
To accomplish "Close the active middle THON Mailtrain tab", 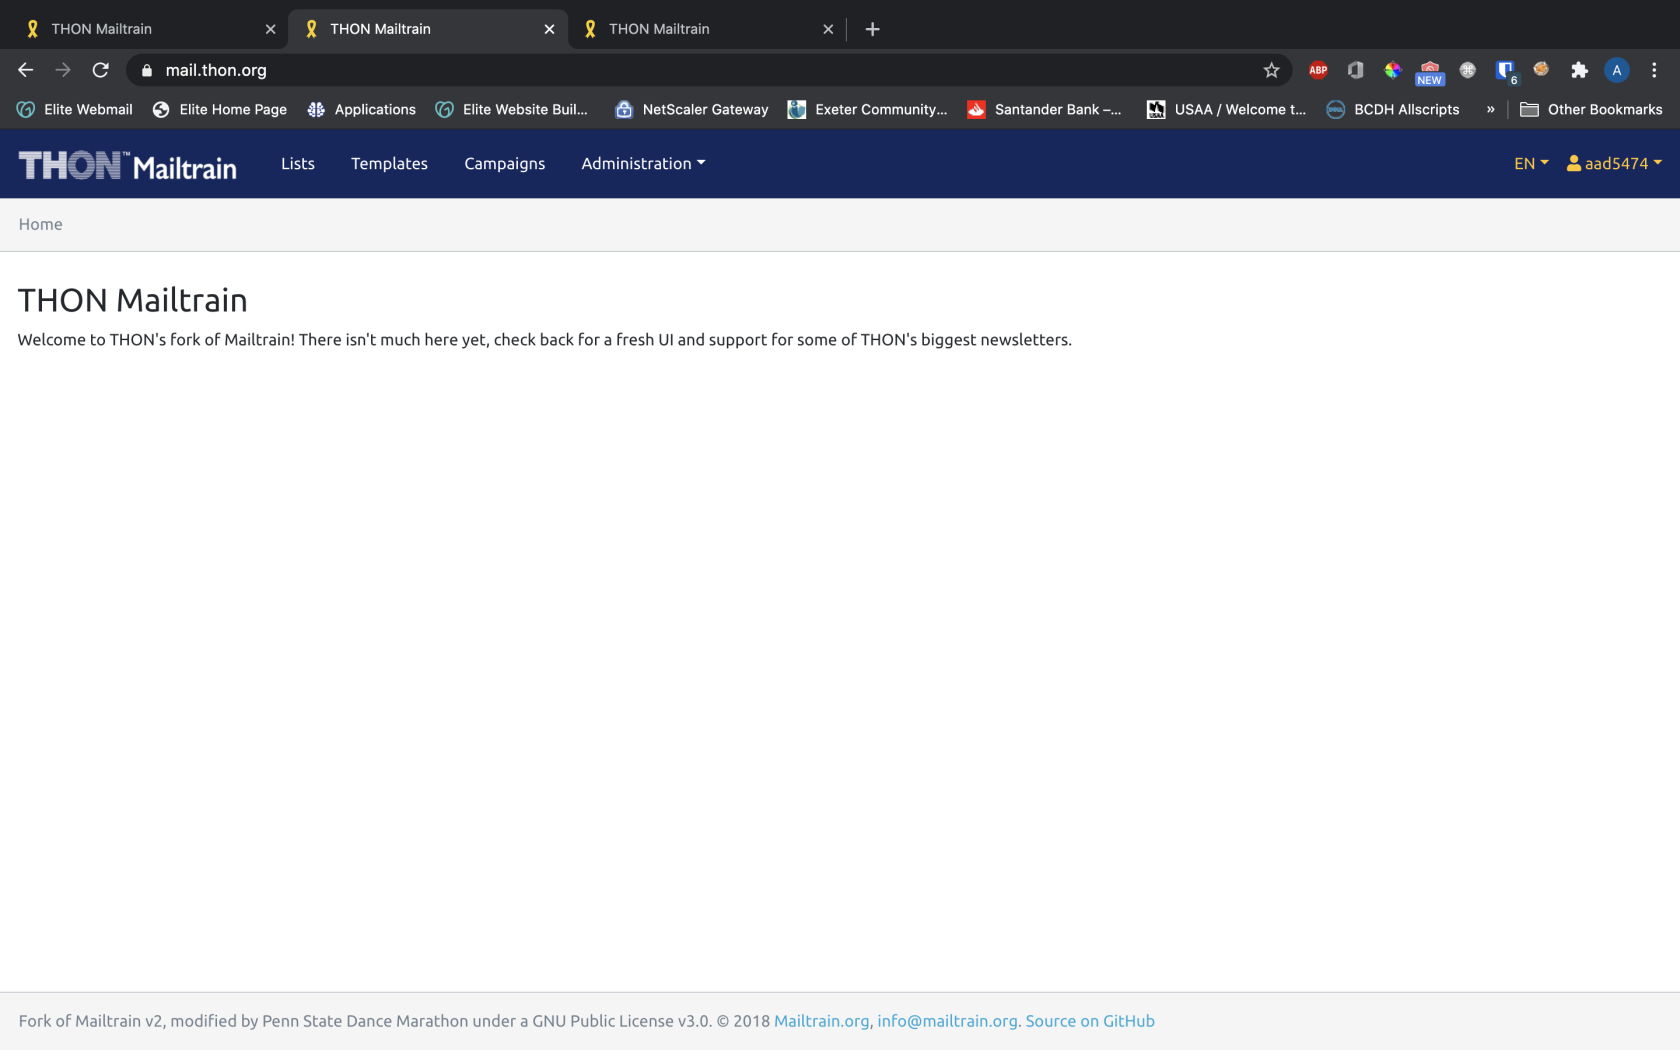I will tap(549, 29).
